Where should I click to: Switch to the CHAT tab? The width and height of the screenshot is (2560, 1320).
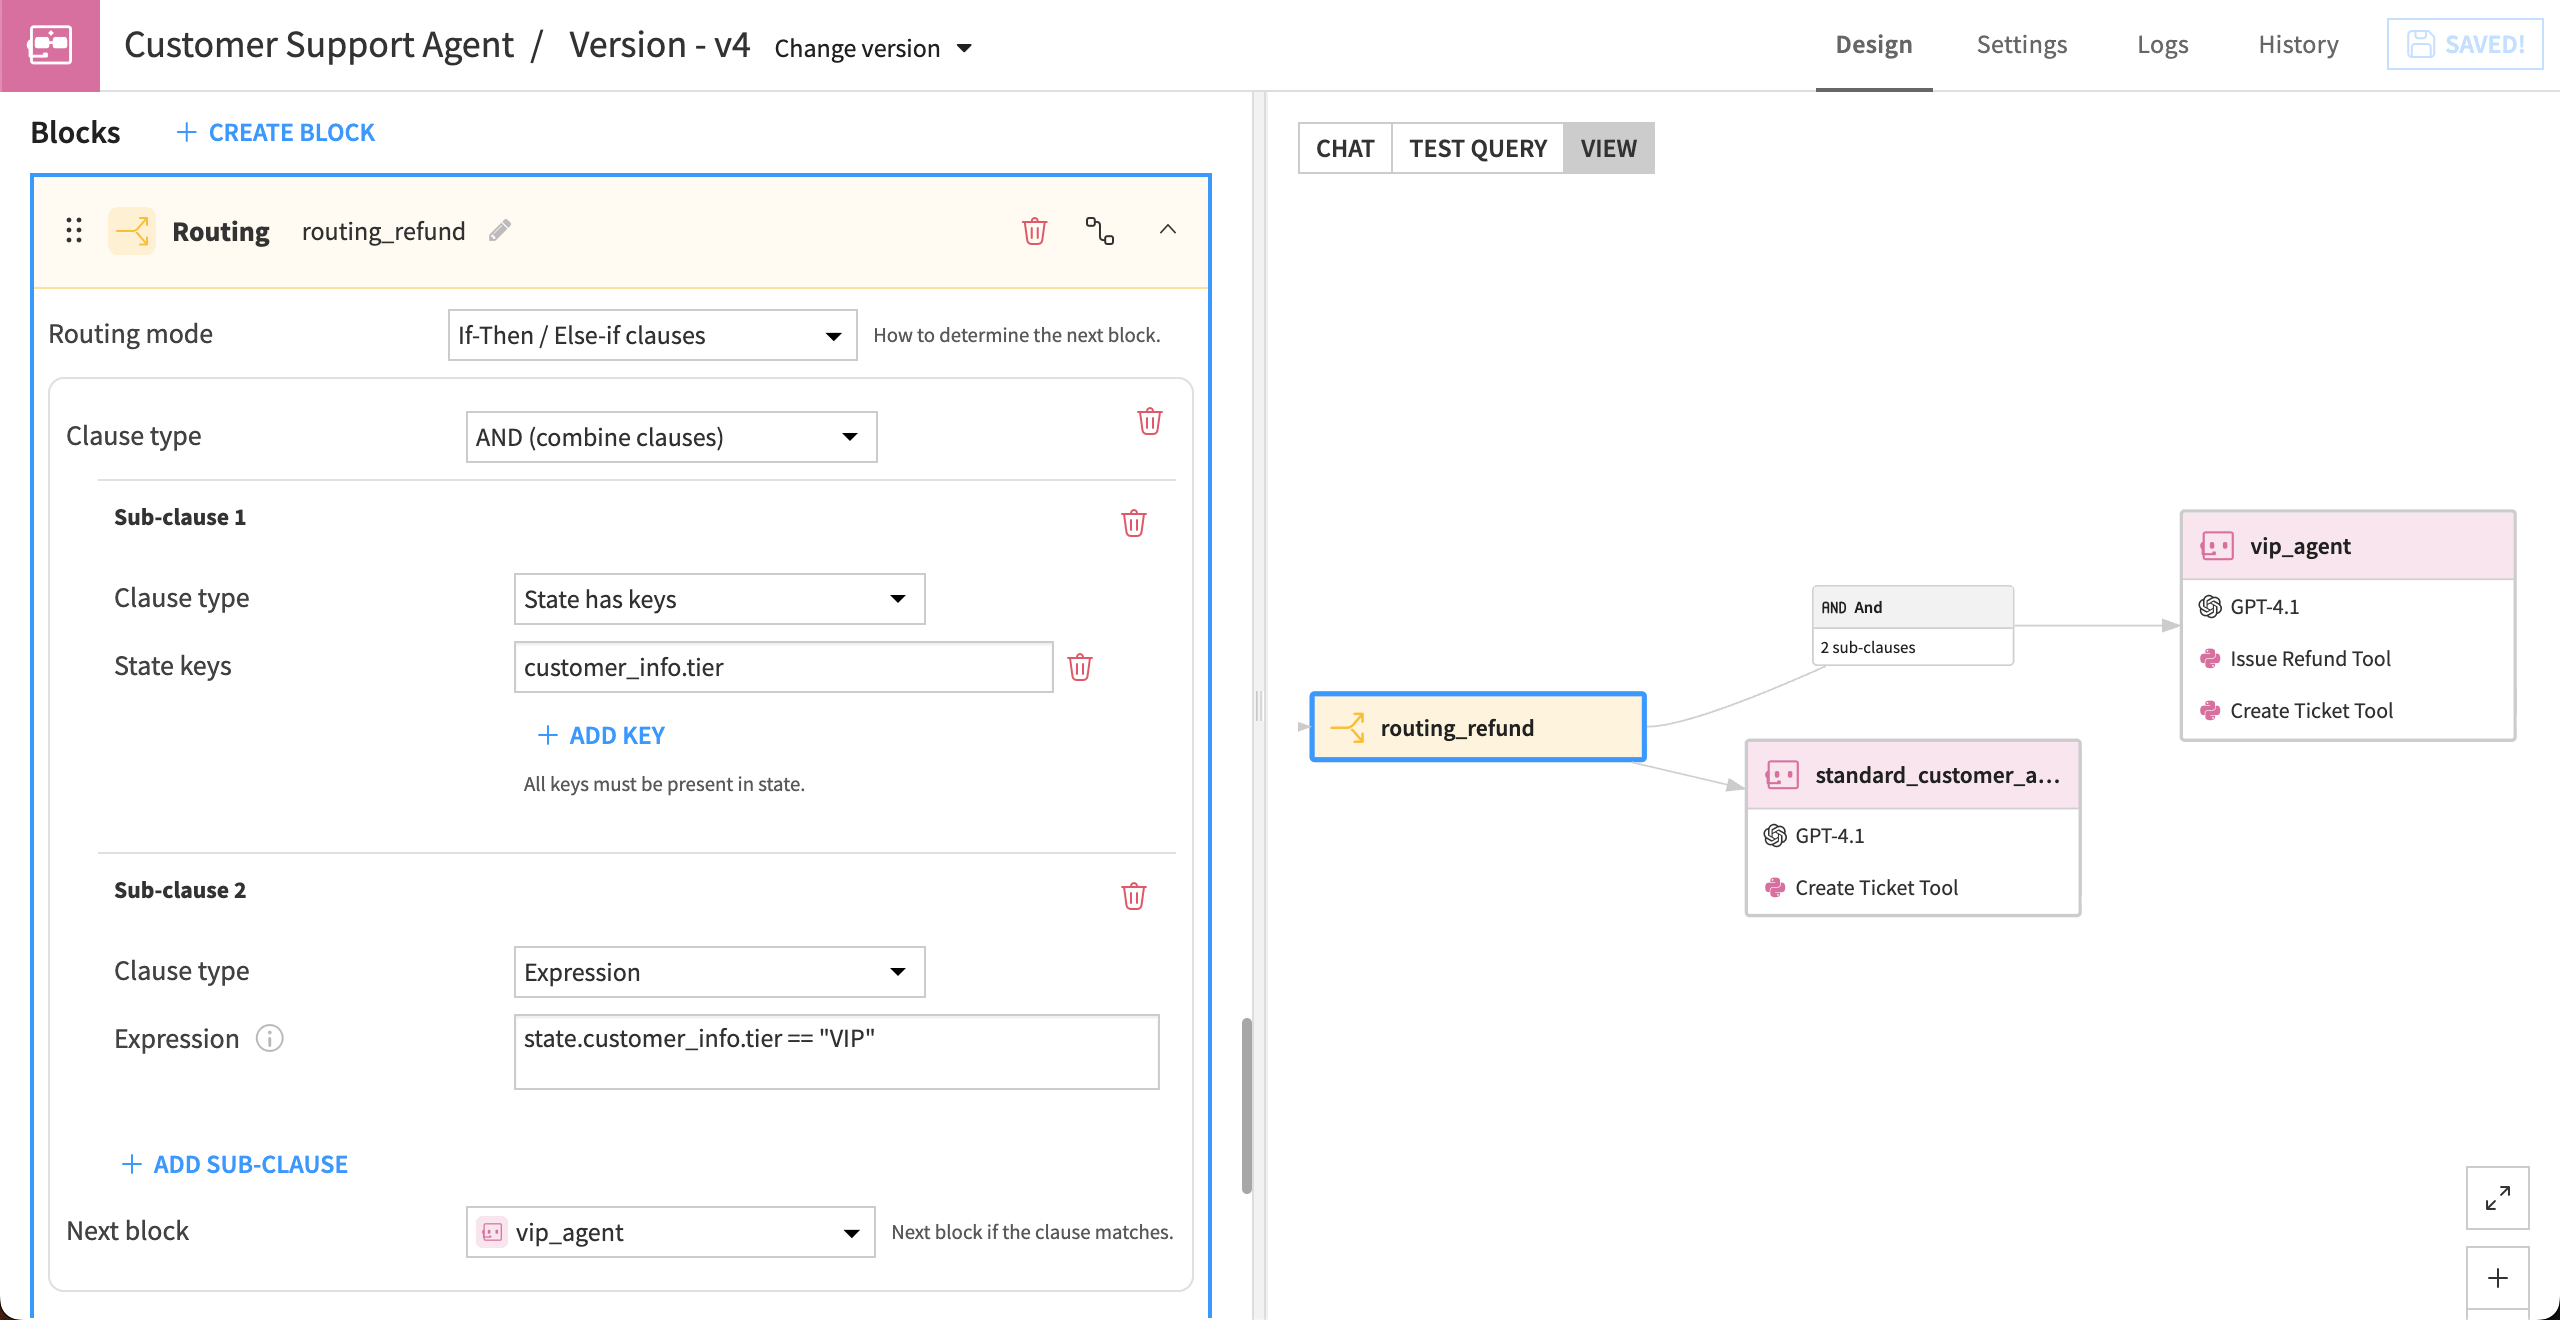(x=1344, y=148)
